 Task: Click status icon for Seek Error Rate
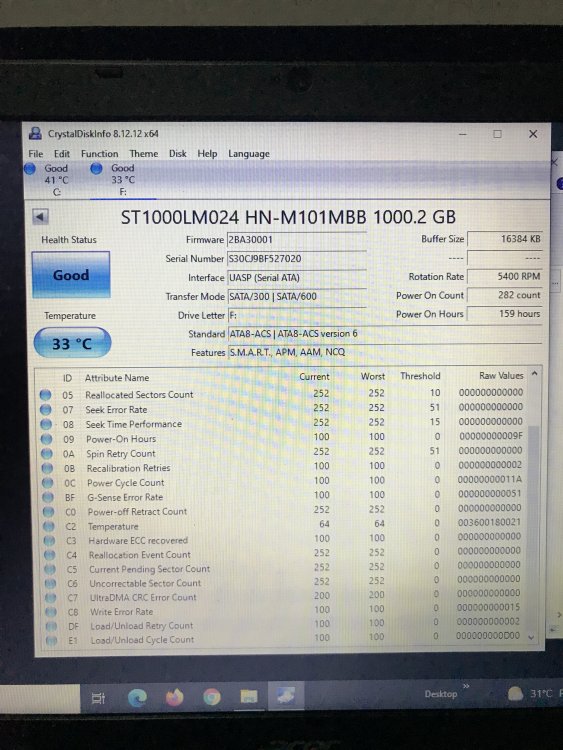pyautogui.click(x=46, y=409)
